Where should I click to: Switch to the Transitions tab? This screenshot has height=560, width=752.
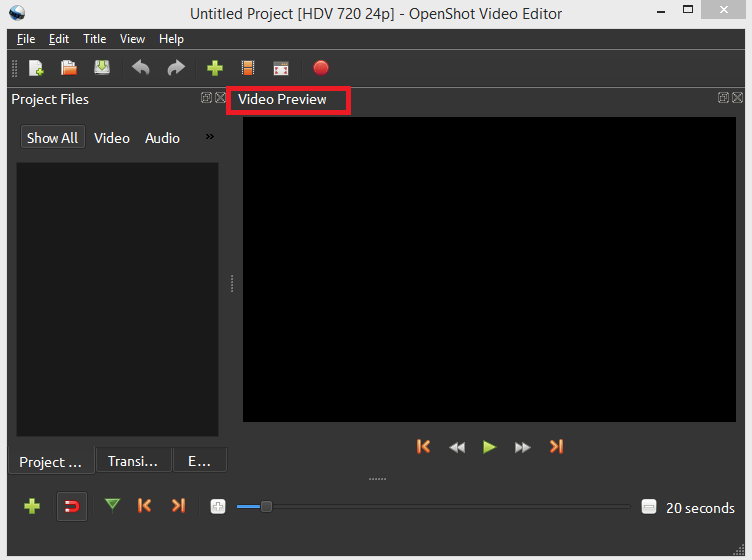133,461
